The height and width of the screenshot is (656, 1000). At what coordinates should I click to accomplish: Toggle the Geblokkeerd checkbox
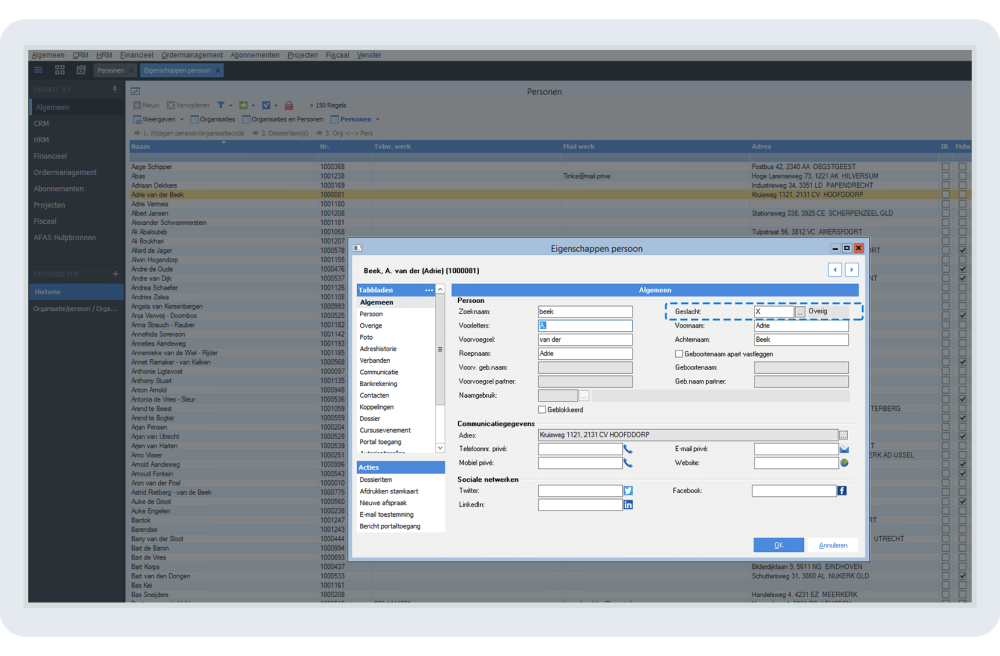tap(542, 410)
